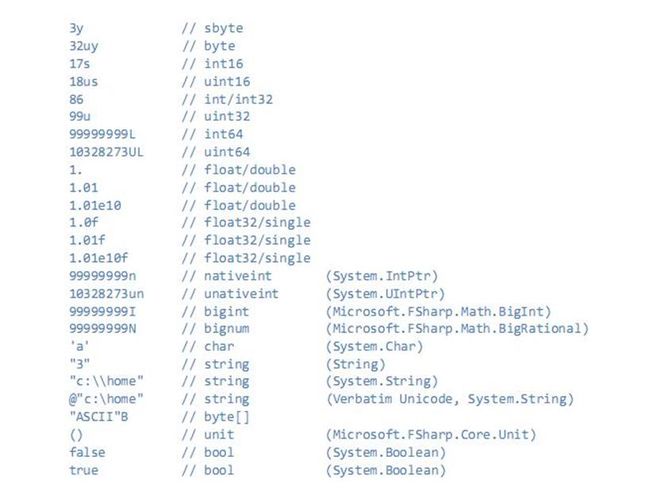Click the false bool literal
The height and width of the screenshot is (491, 650).
click(87, 452)
